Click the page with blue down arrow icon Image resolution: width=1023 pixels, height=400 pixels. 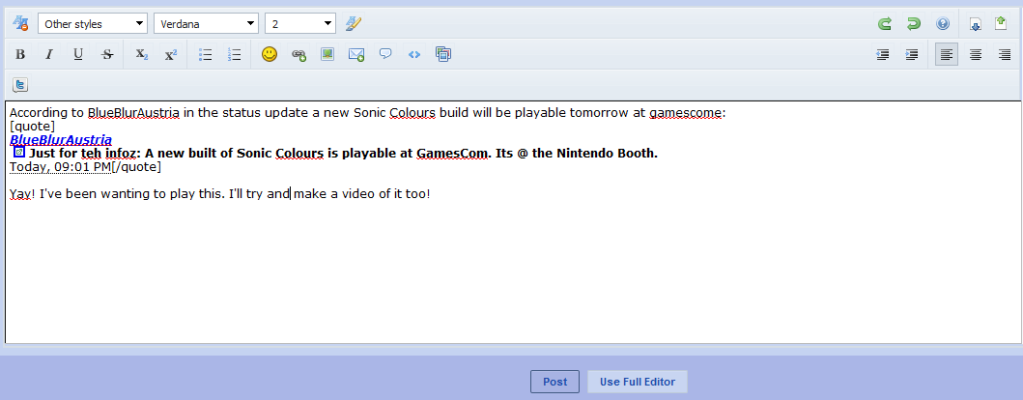click(x=975, y=24)
